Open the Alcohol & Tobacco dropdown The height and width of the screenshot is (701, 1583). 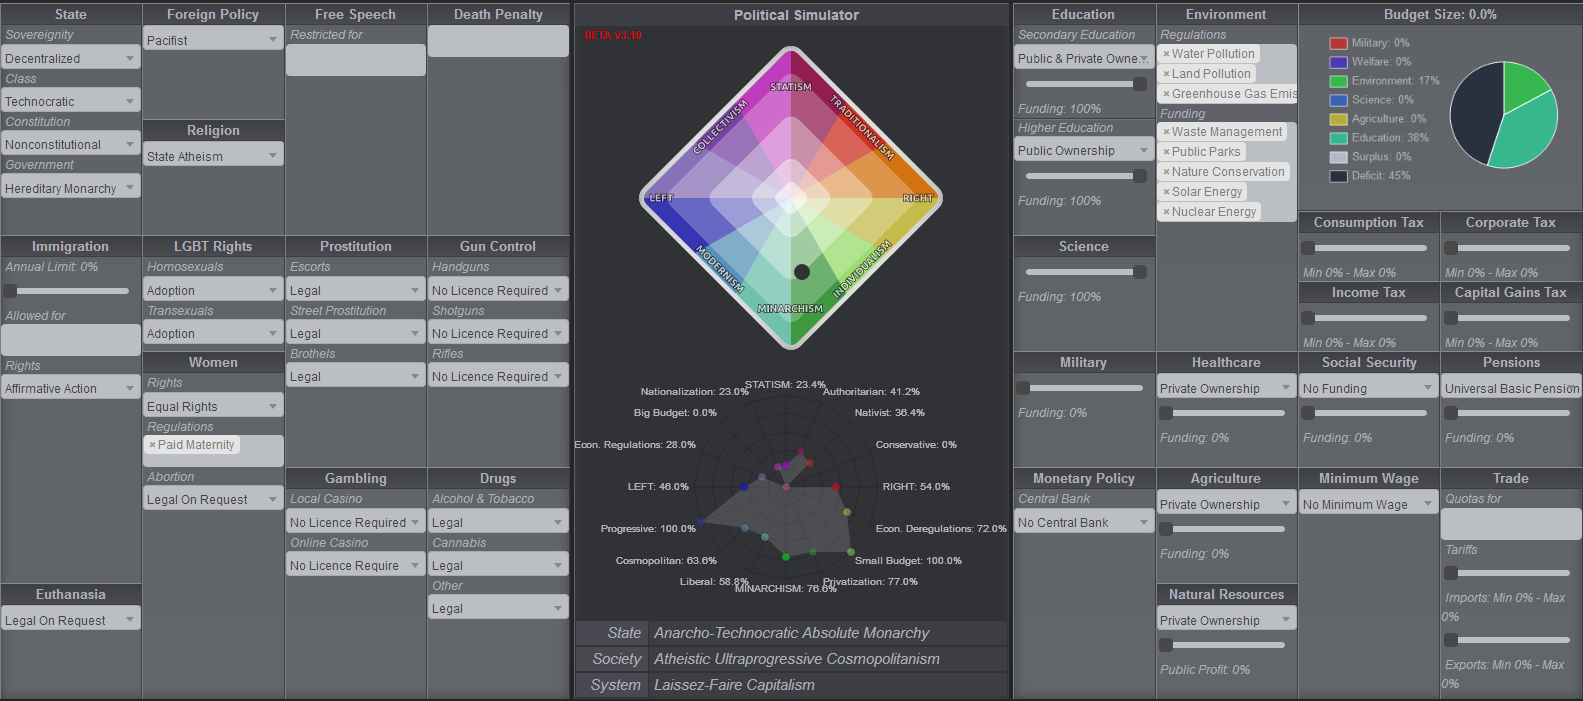point(498,522)
